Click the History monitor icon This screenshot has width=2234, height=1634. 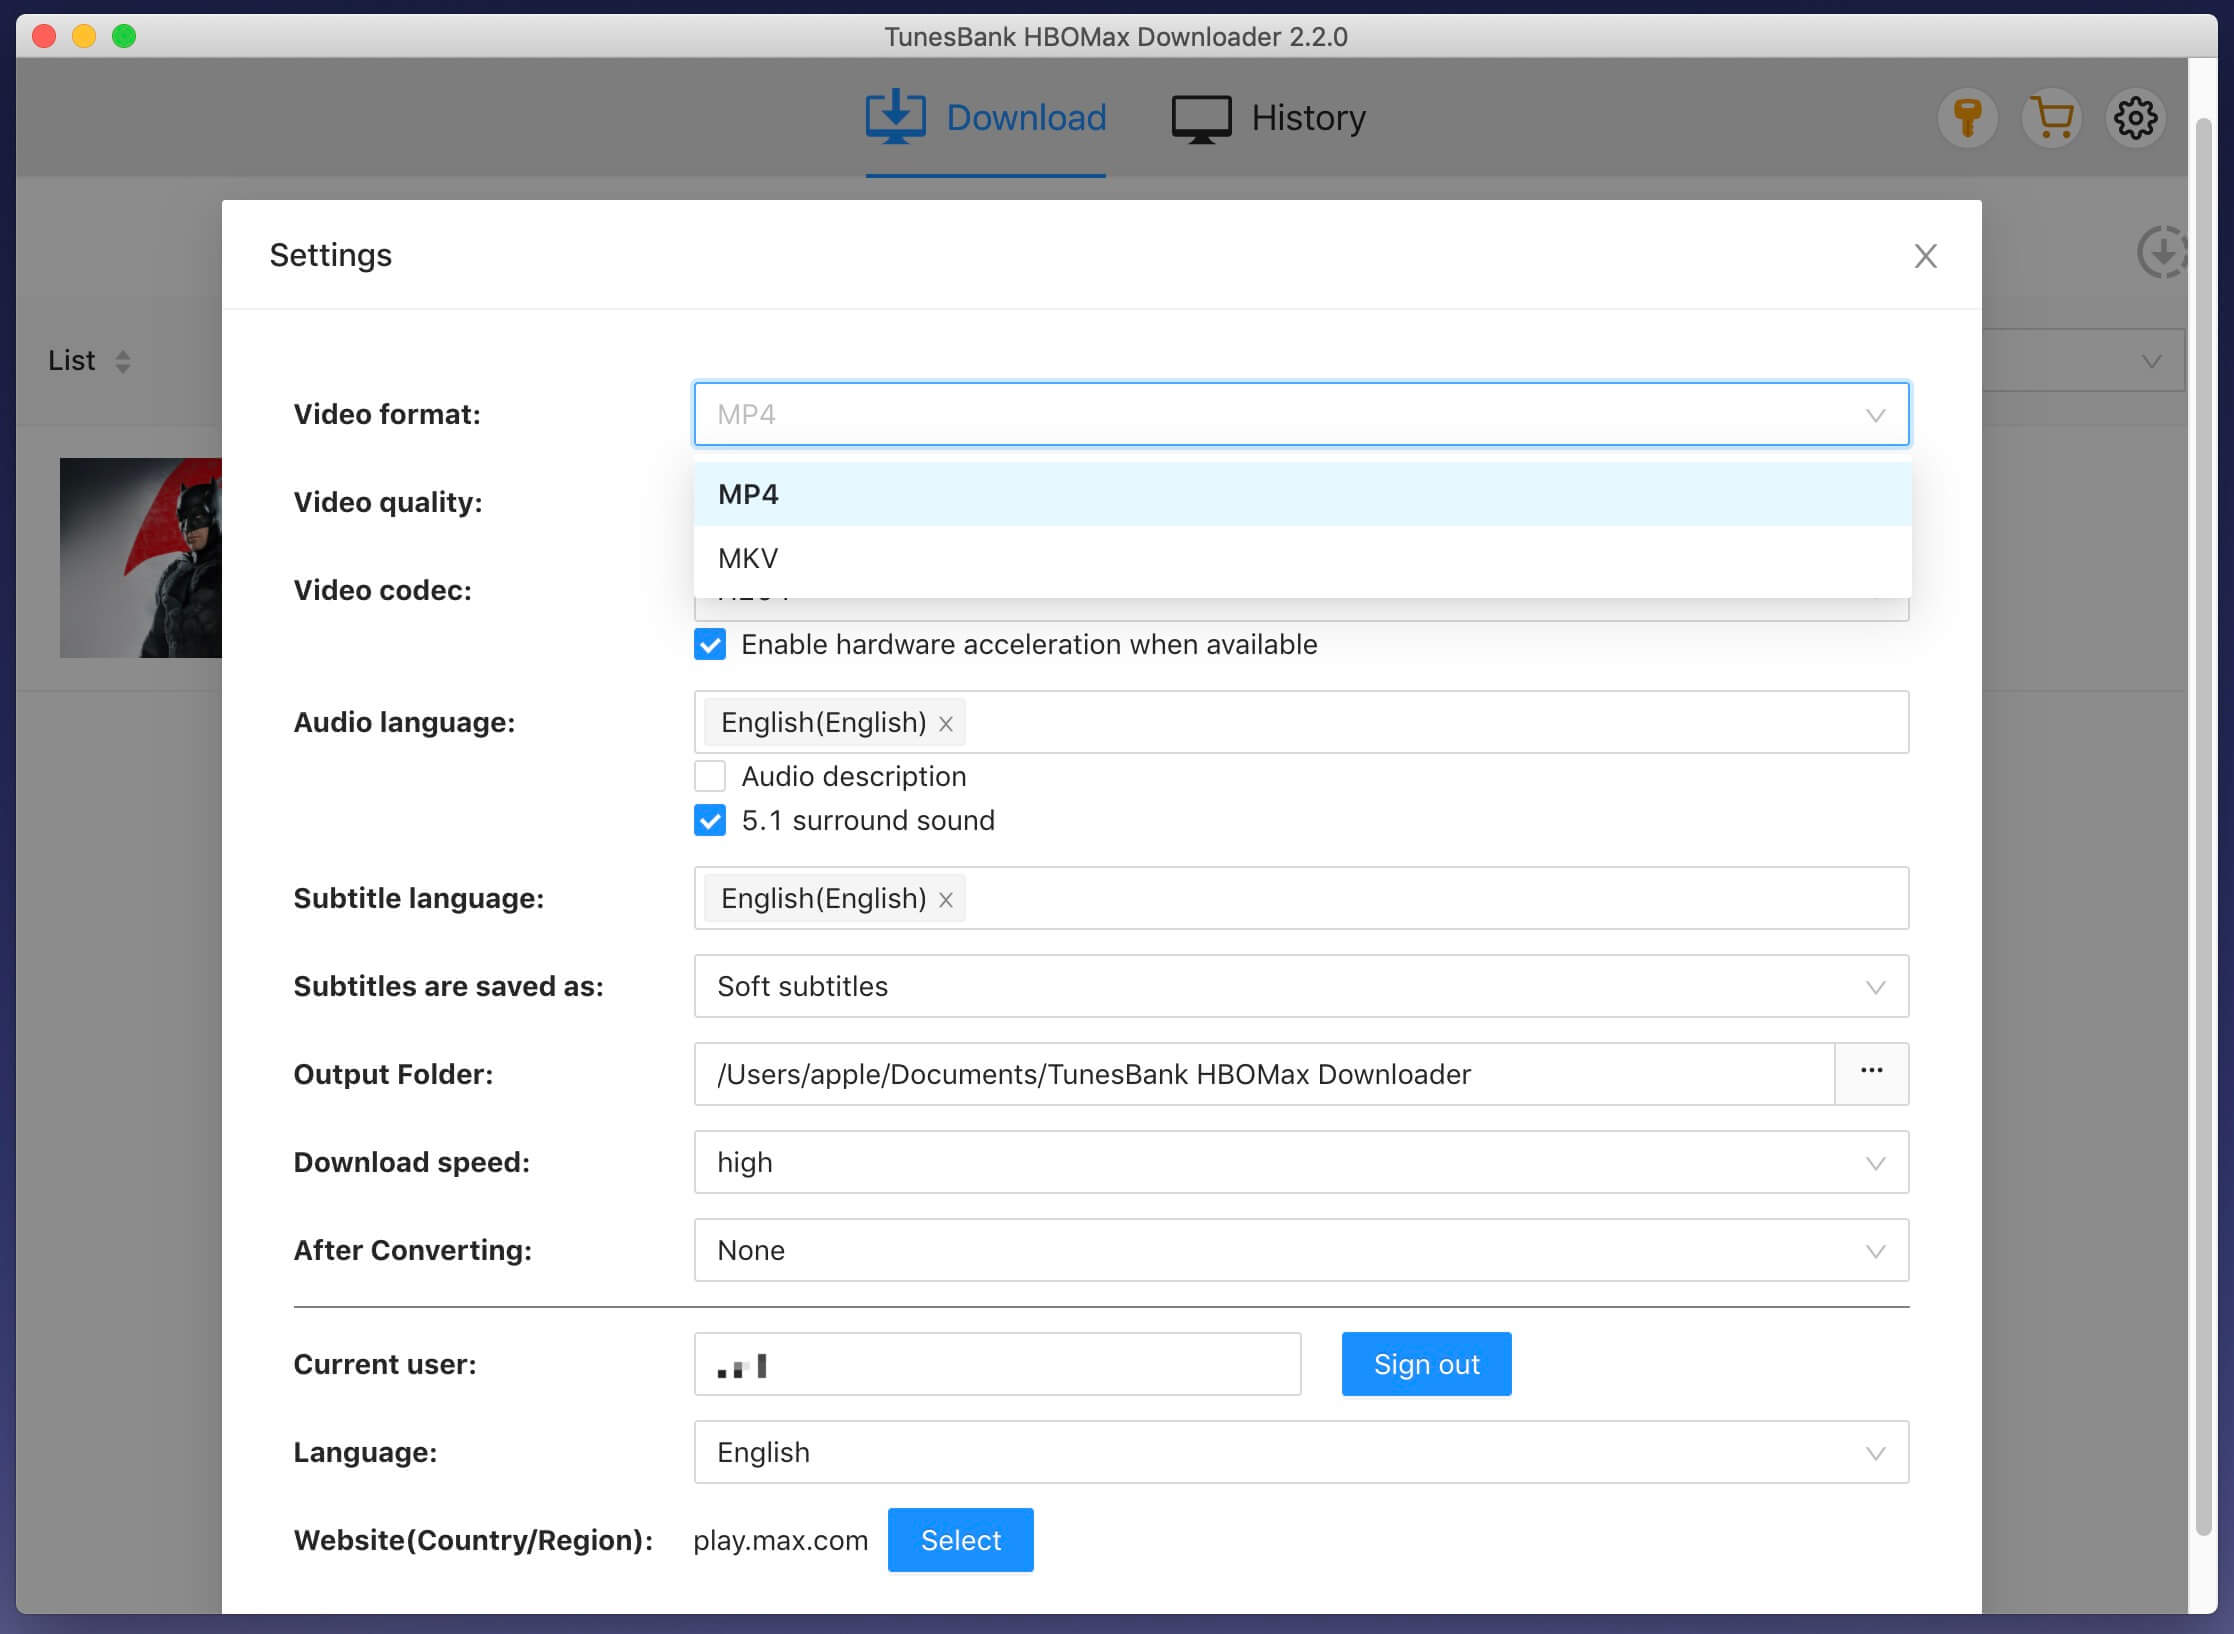coord(1197,116)
